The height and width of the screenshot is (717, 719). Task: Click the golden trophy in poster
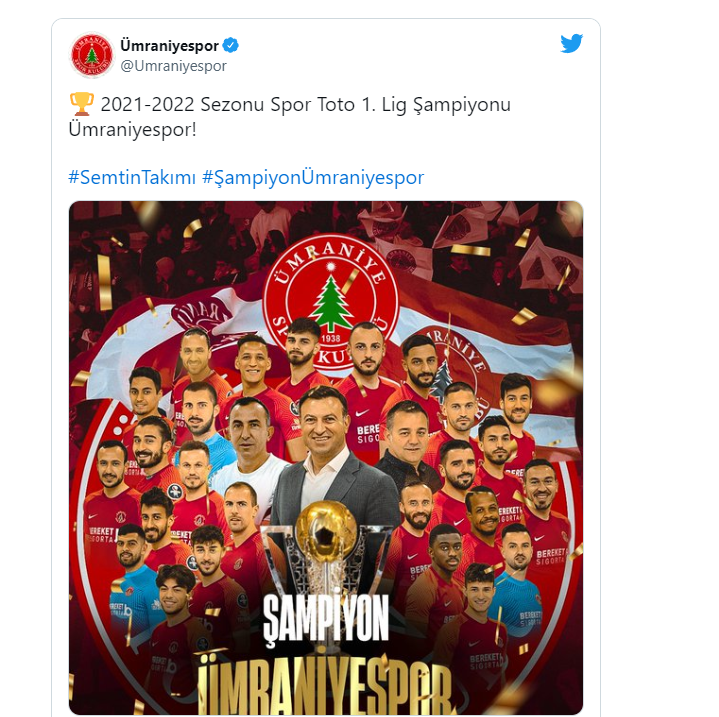(326, 546)
